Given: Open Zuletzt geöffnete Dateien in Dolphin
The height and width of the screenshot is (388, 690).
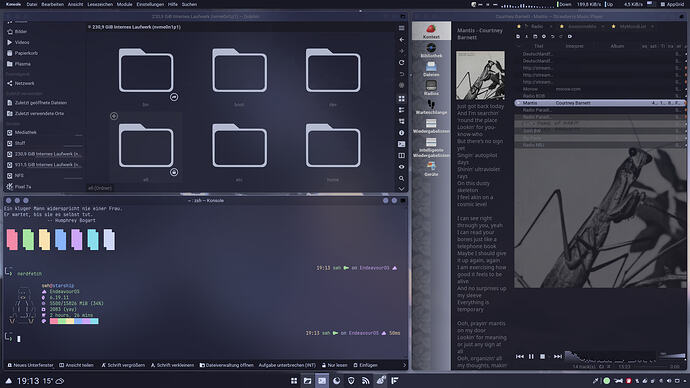Looking at the screenshot, I should (37, 102).
